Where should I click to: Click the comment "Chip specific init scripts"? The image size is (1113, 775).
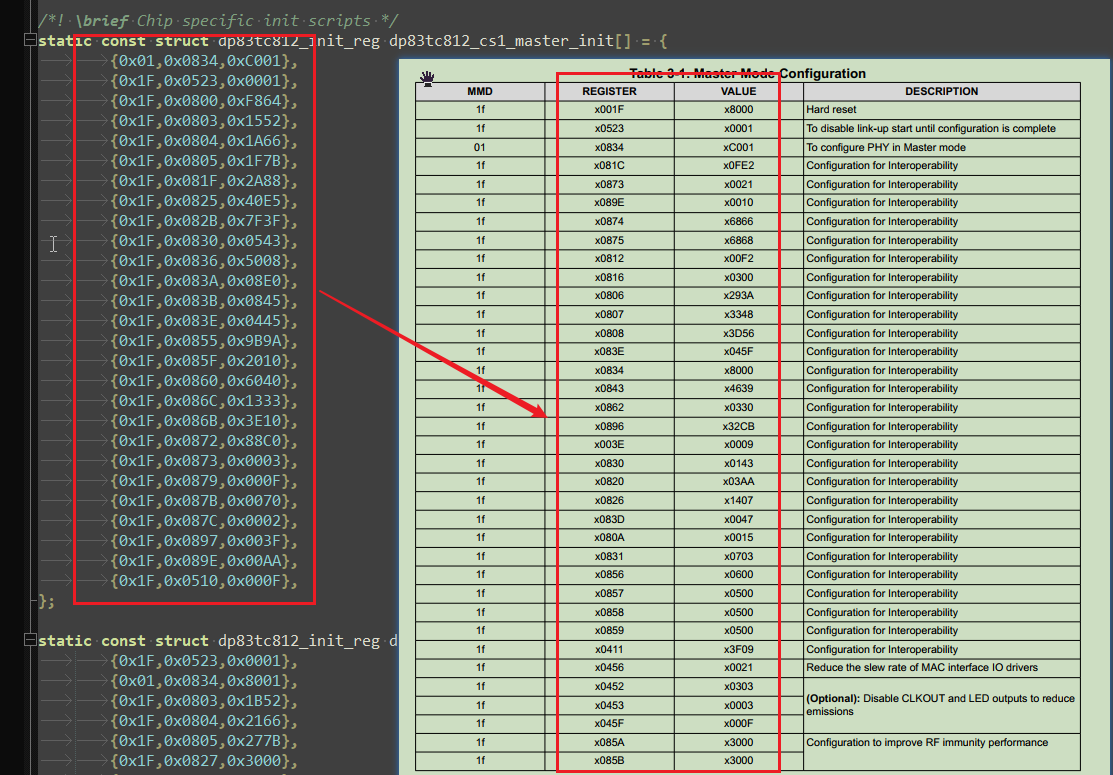253,21
